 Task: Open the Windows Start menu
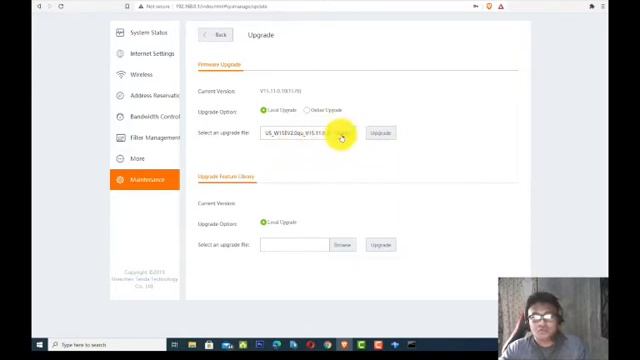coord(40,345)
